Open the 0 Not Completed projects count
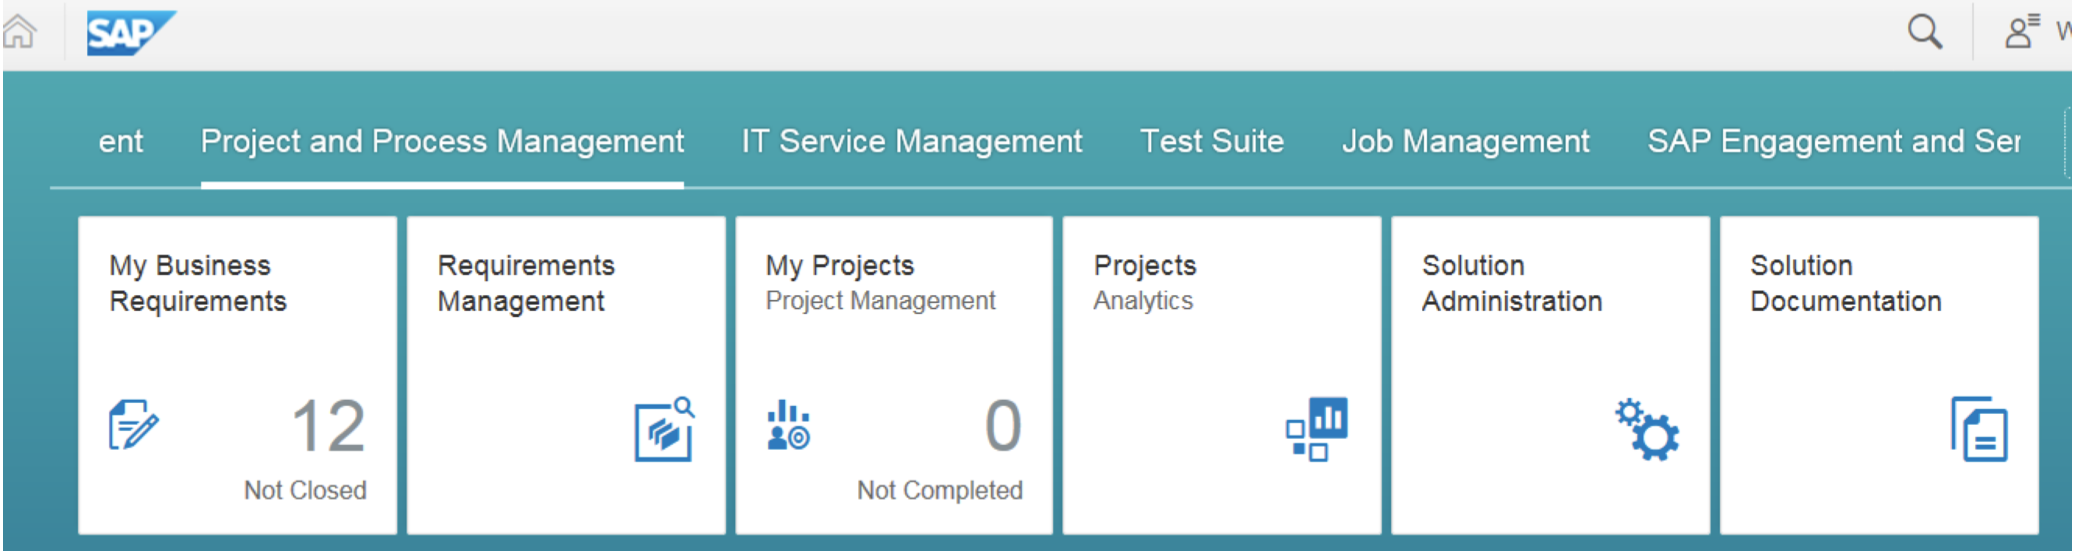This screenshot has height=552, width=2074. 1002,427
